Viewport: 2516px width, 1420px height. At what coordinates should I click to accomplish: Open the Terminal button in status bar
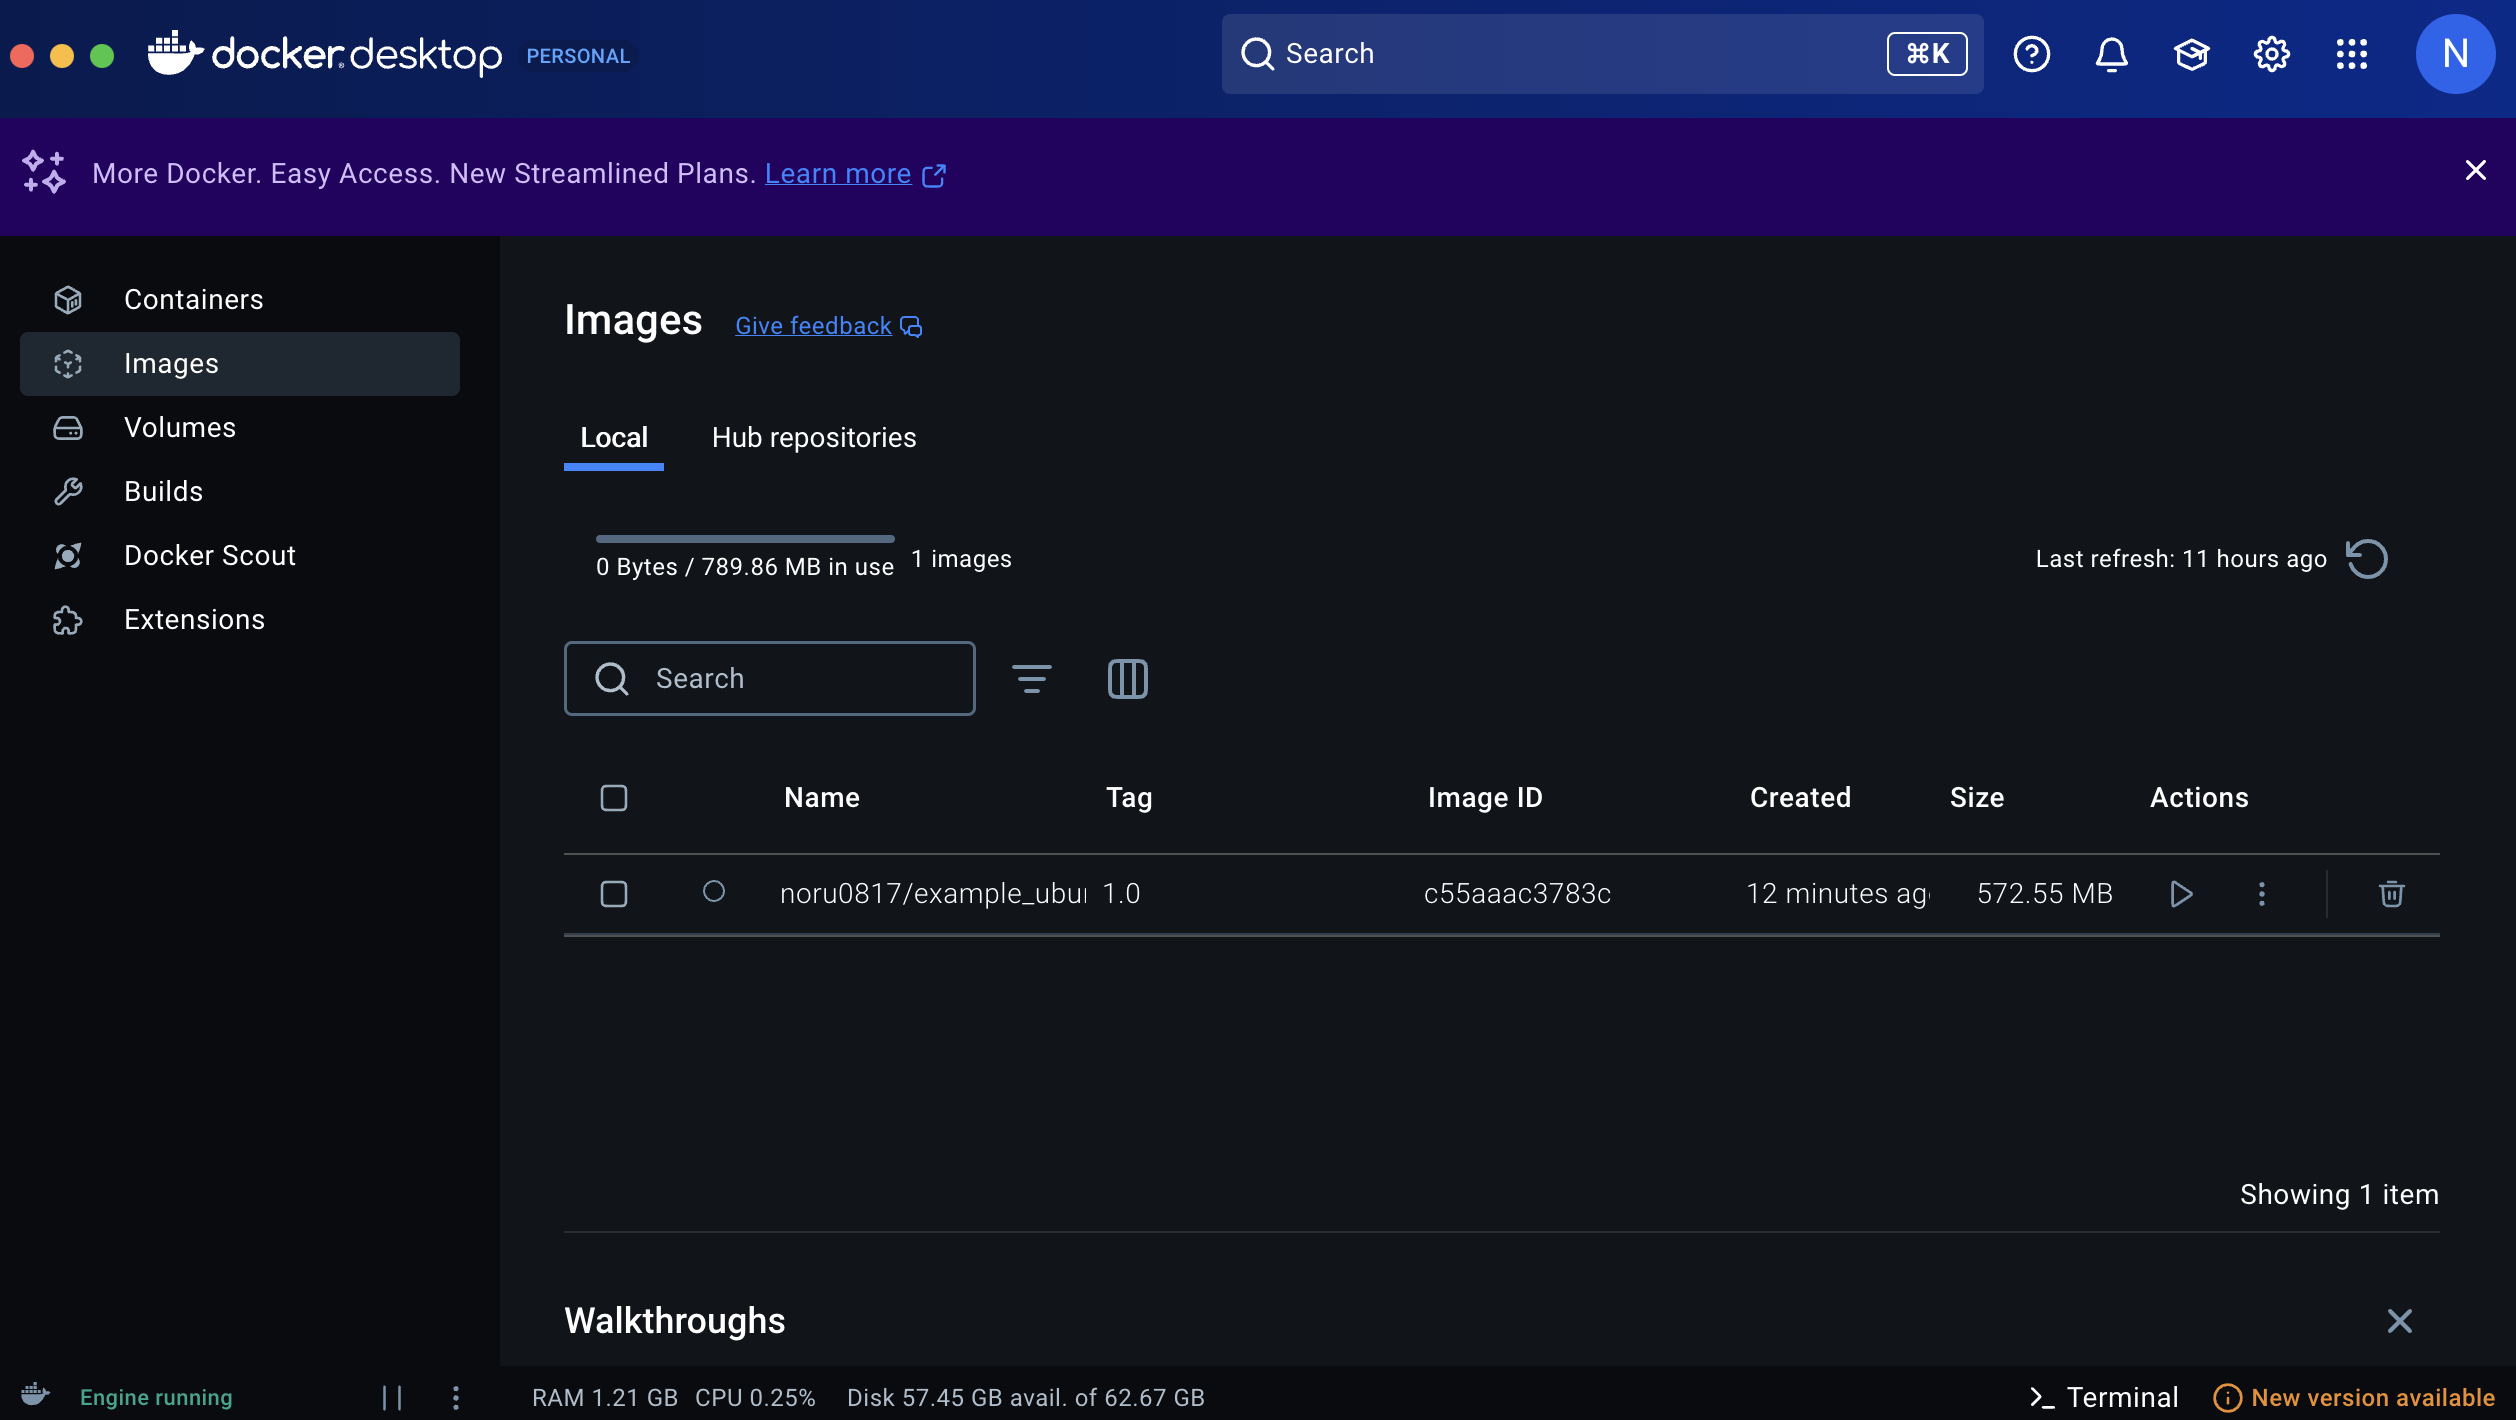pyautogui.click(x=2104, y=1397)
